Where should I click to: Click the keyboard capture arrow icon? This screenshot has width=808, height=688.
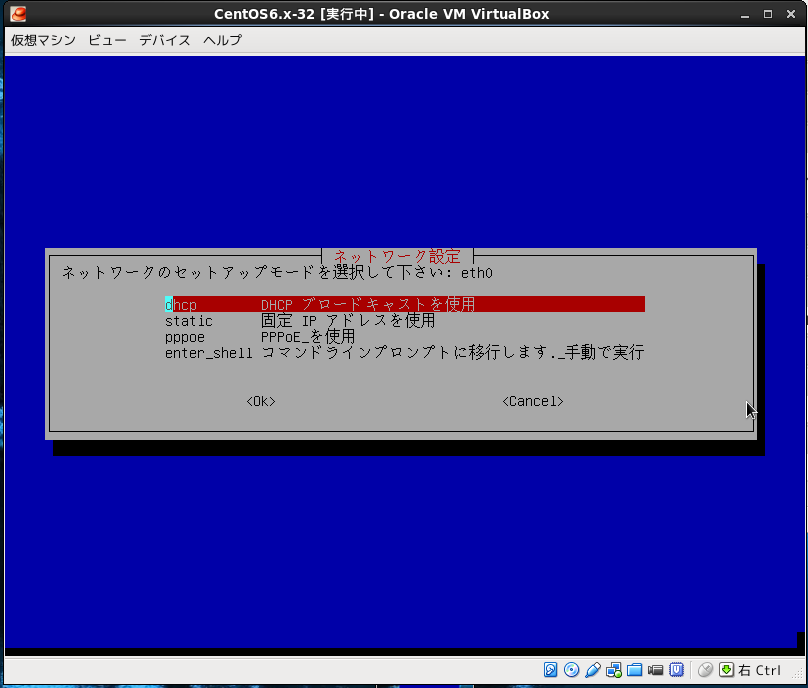[x=727, y=670]
